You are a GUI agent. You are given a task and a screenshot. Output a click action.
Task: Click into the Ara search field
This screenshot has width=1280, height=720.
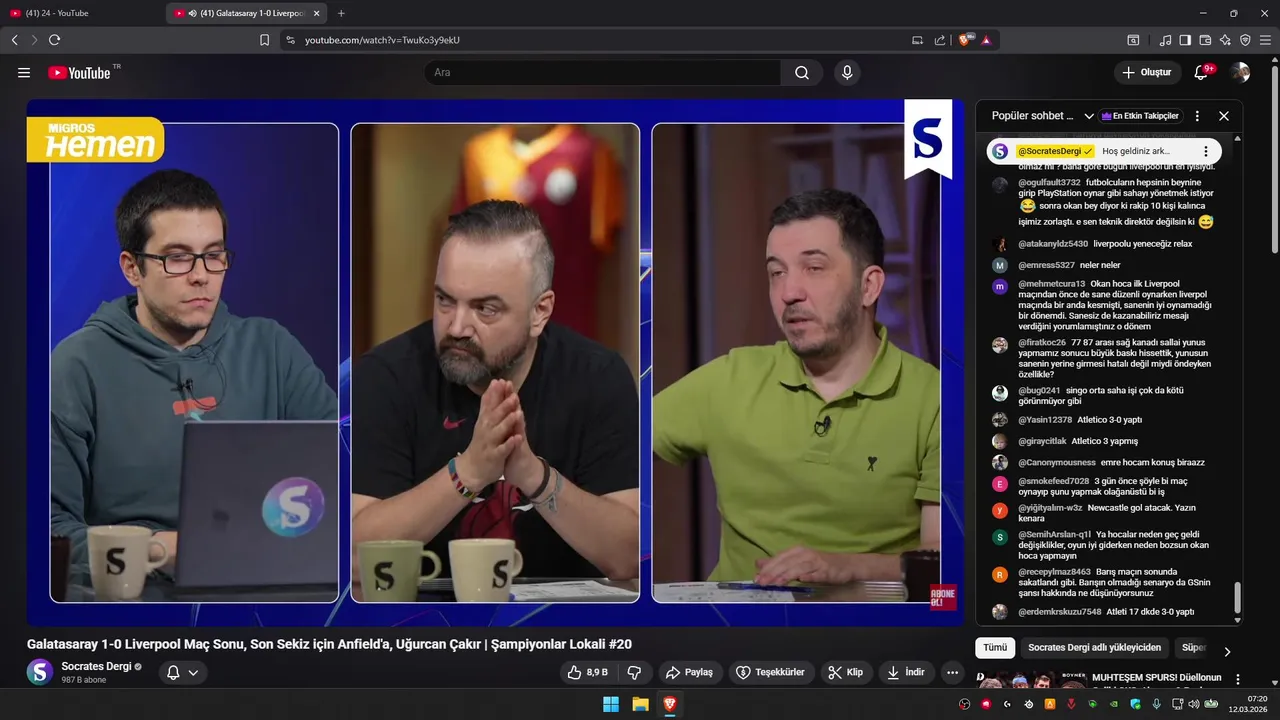click(604, 73)
